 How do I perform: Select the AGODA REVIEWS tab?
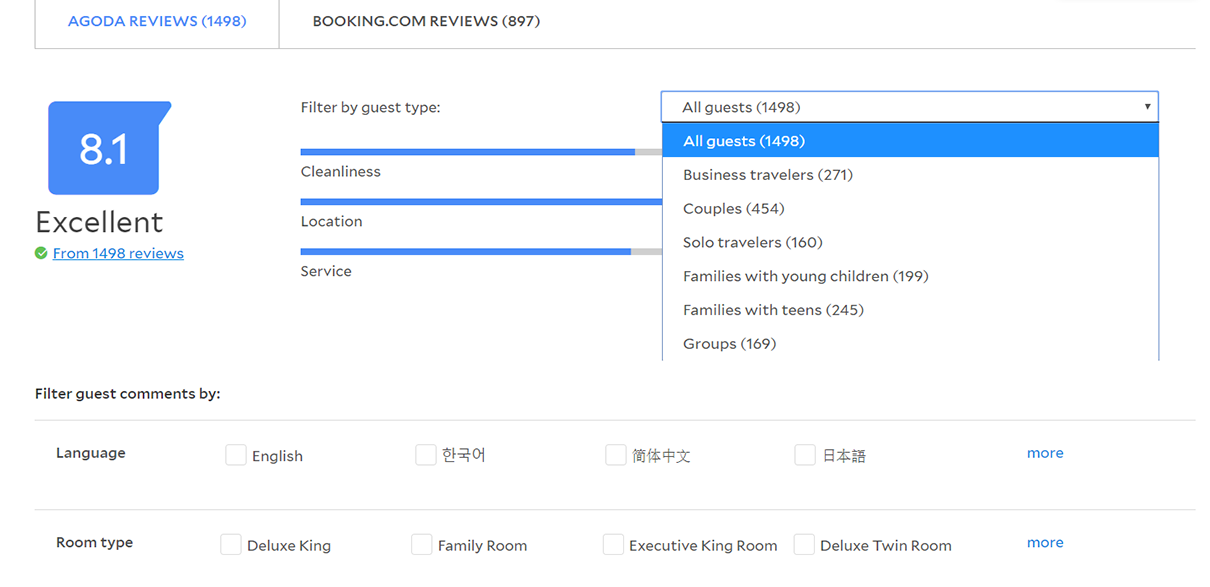155,20
